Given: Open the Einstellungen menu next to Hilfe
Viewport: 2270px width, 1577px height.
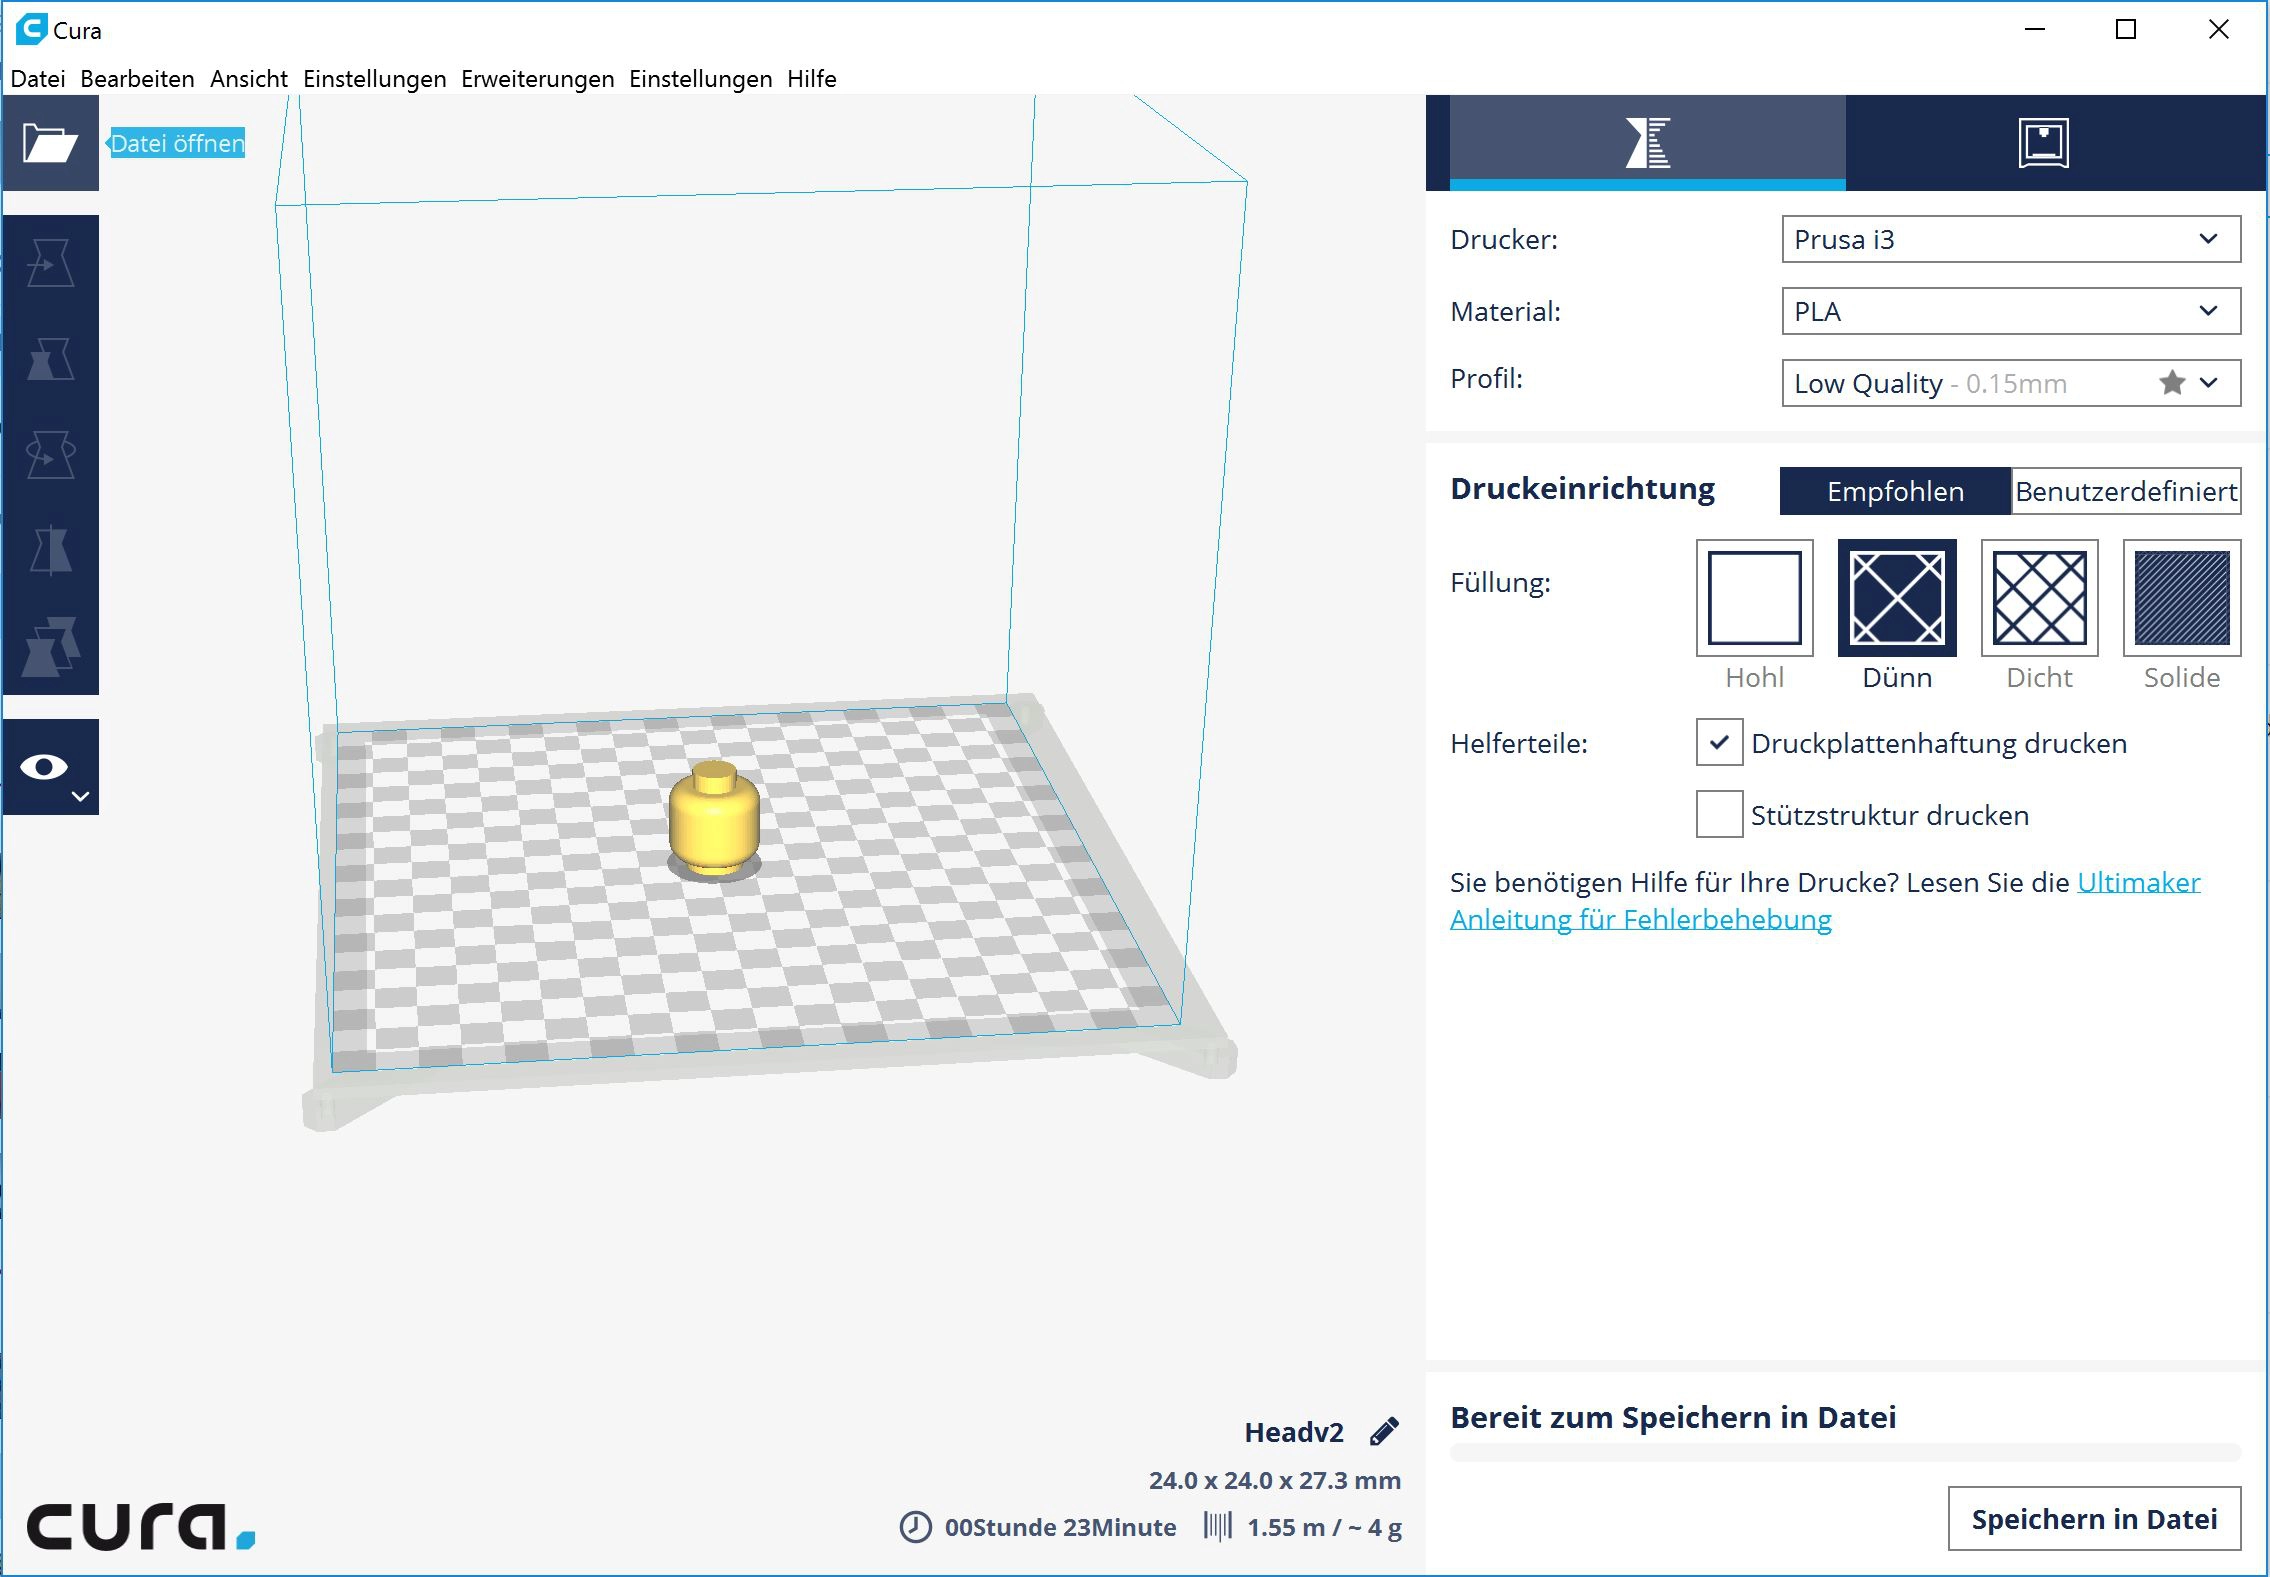Looking at the screenshot, I should [x=700, y=79].
